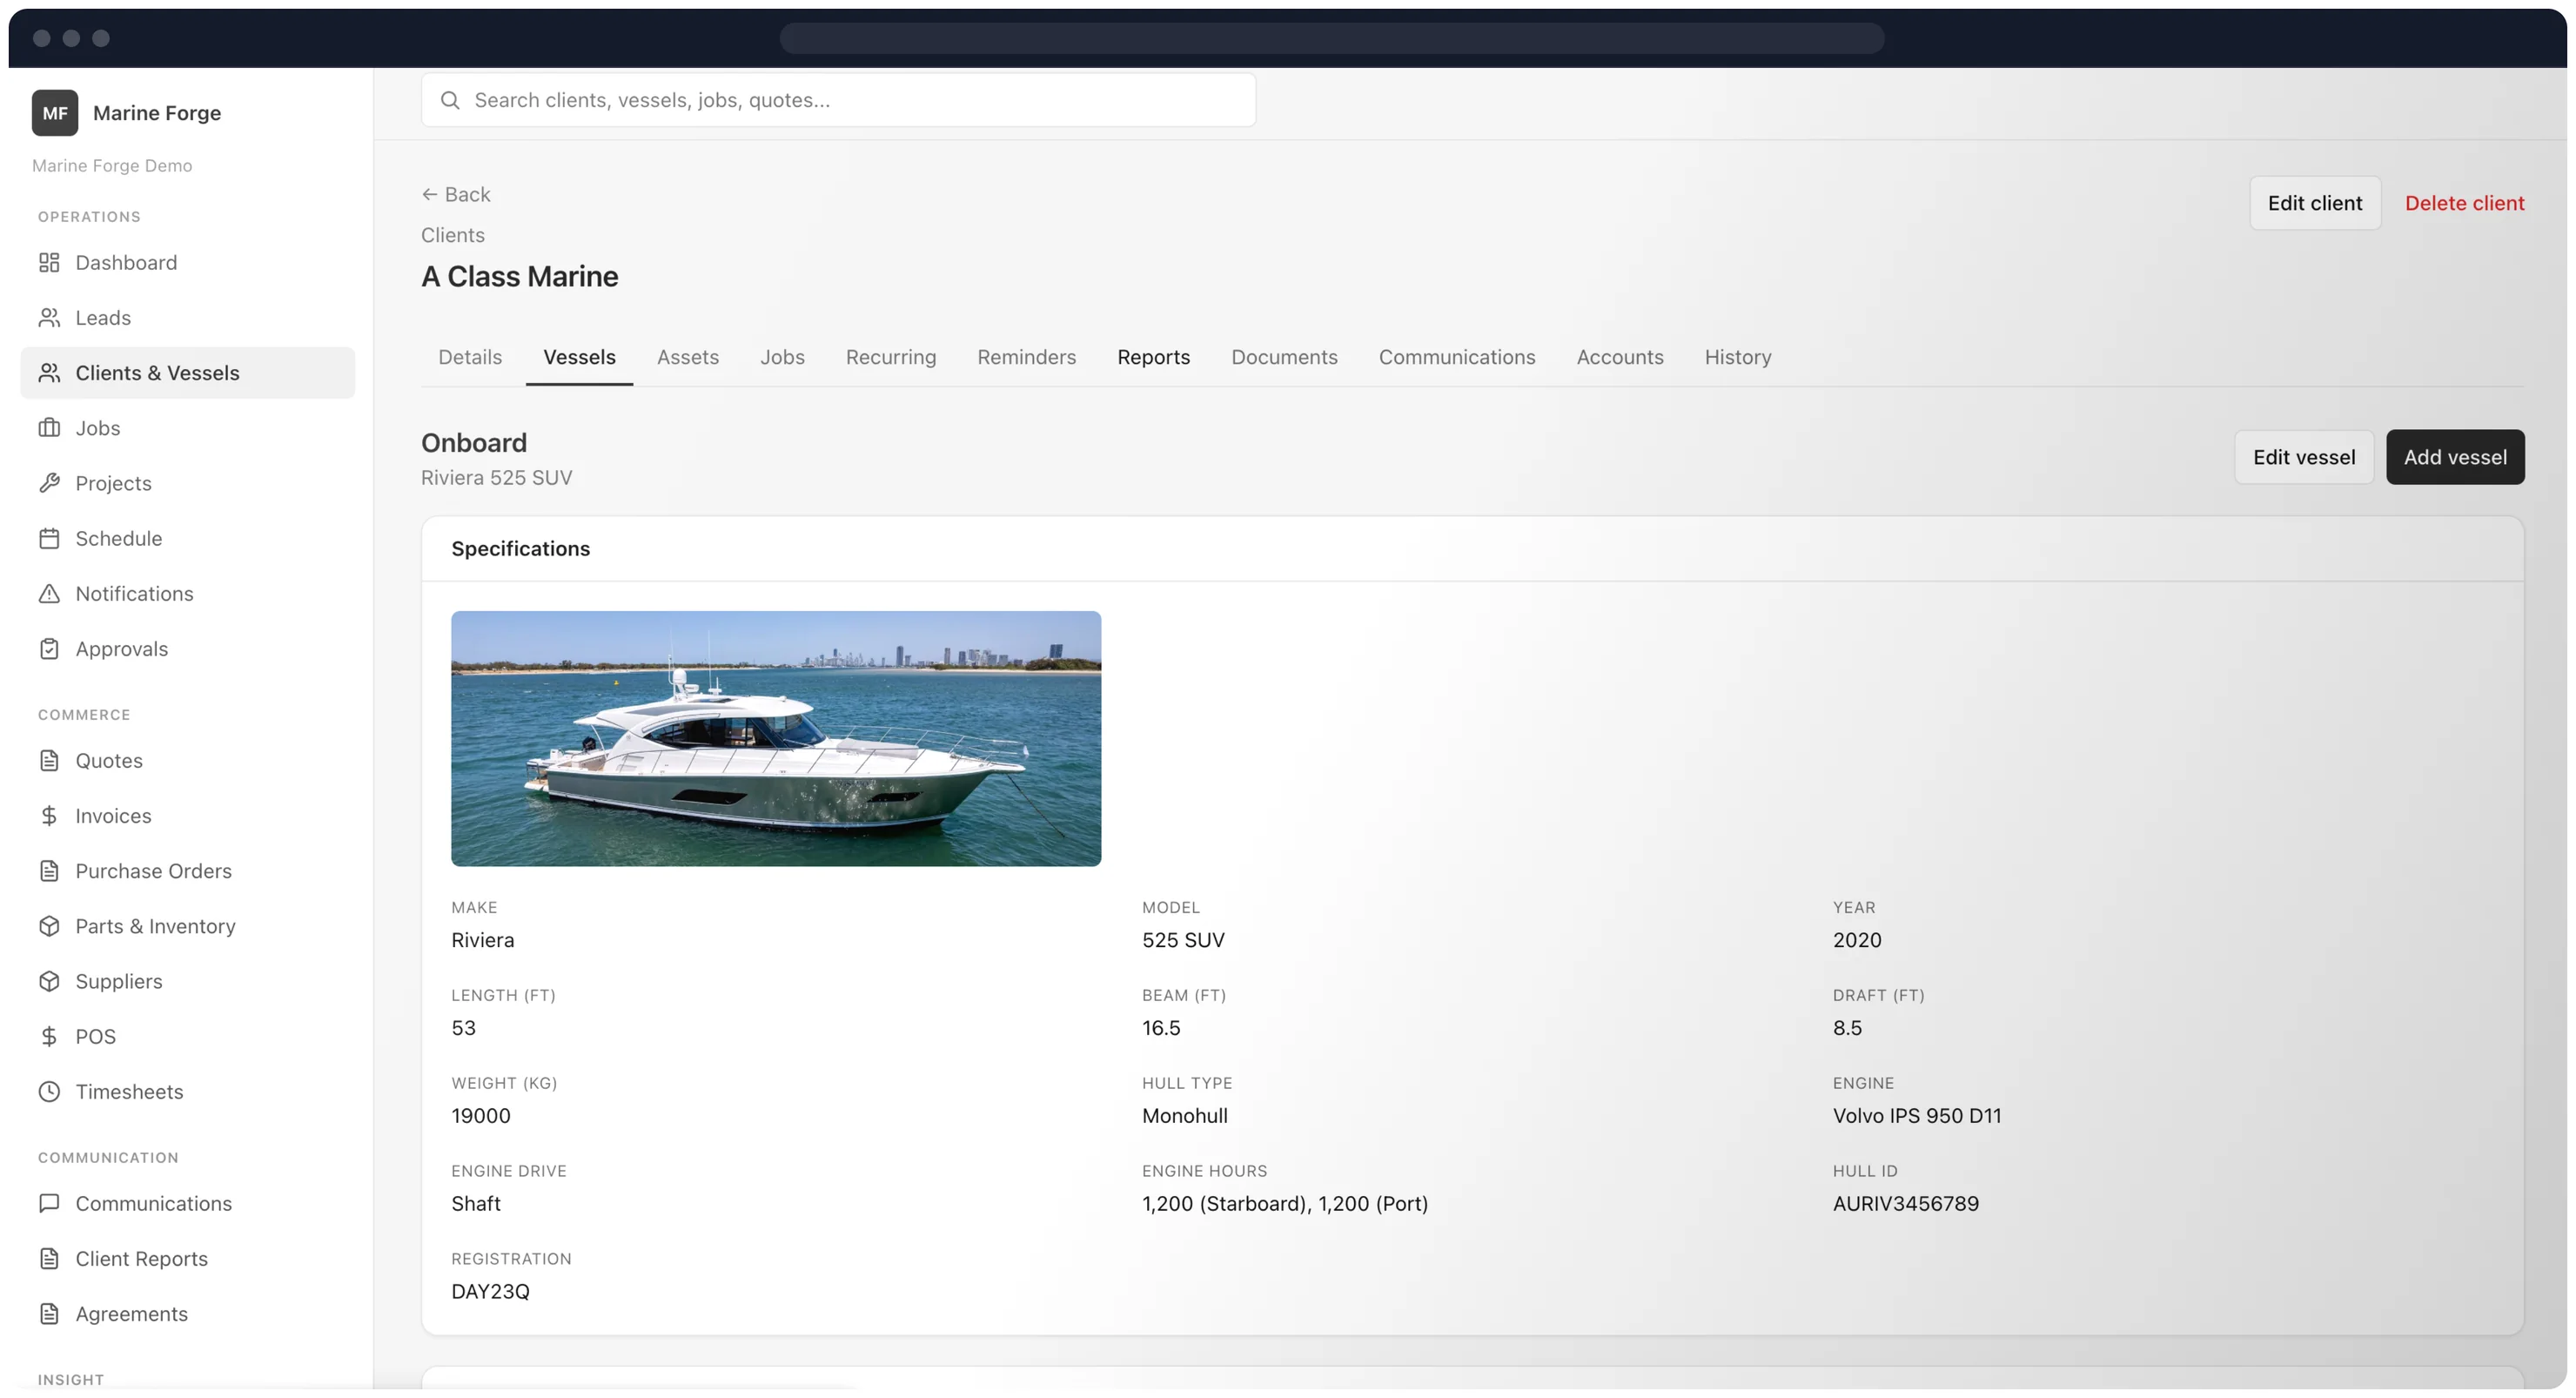Viewport: 2576px width, 1398px height.
Task: Click Parts & Inventory box icon
Action: tap(49, 926)
